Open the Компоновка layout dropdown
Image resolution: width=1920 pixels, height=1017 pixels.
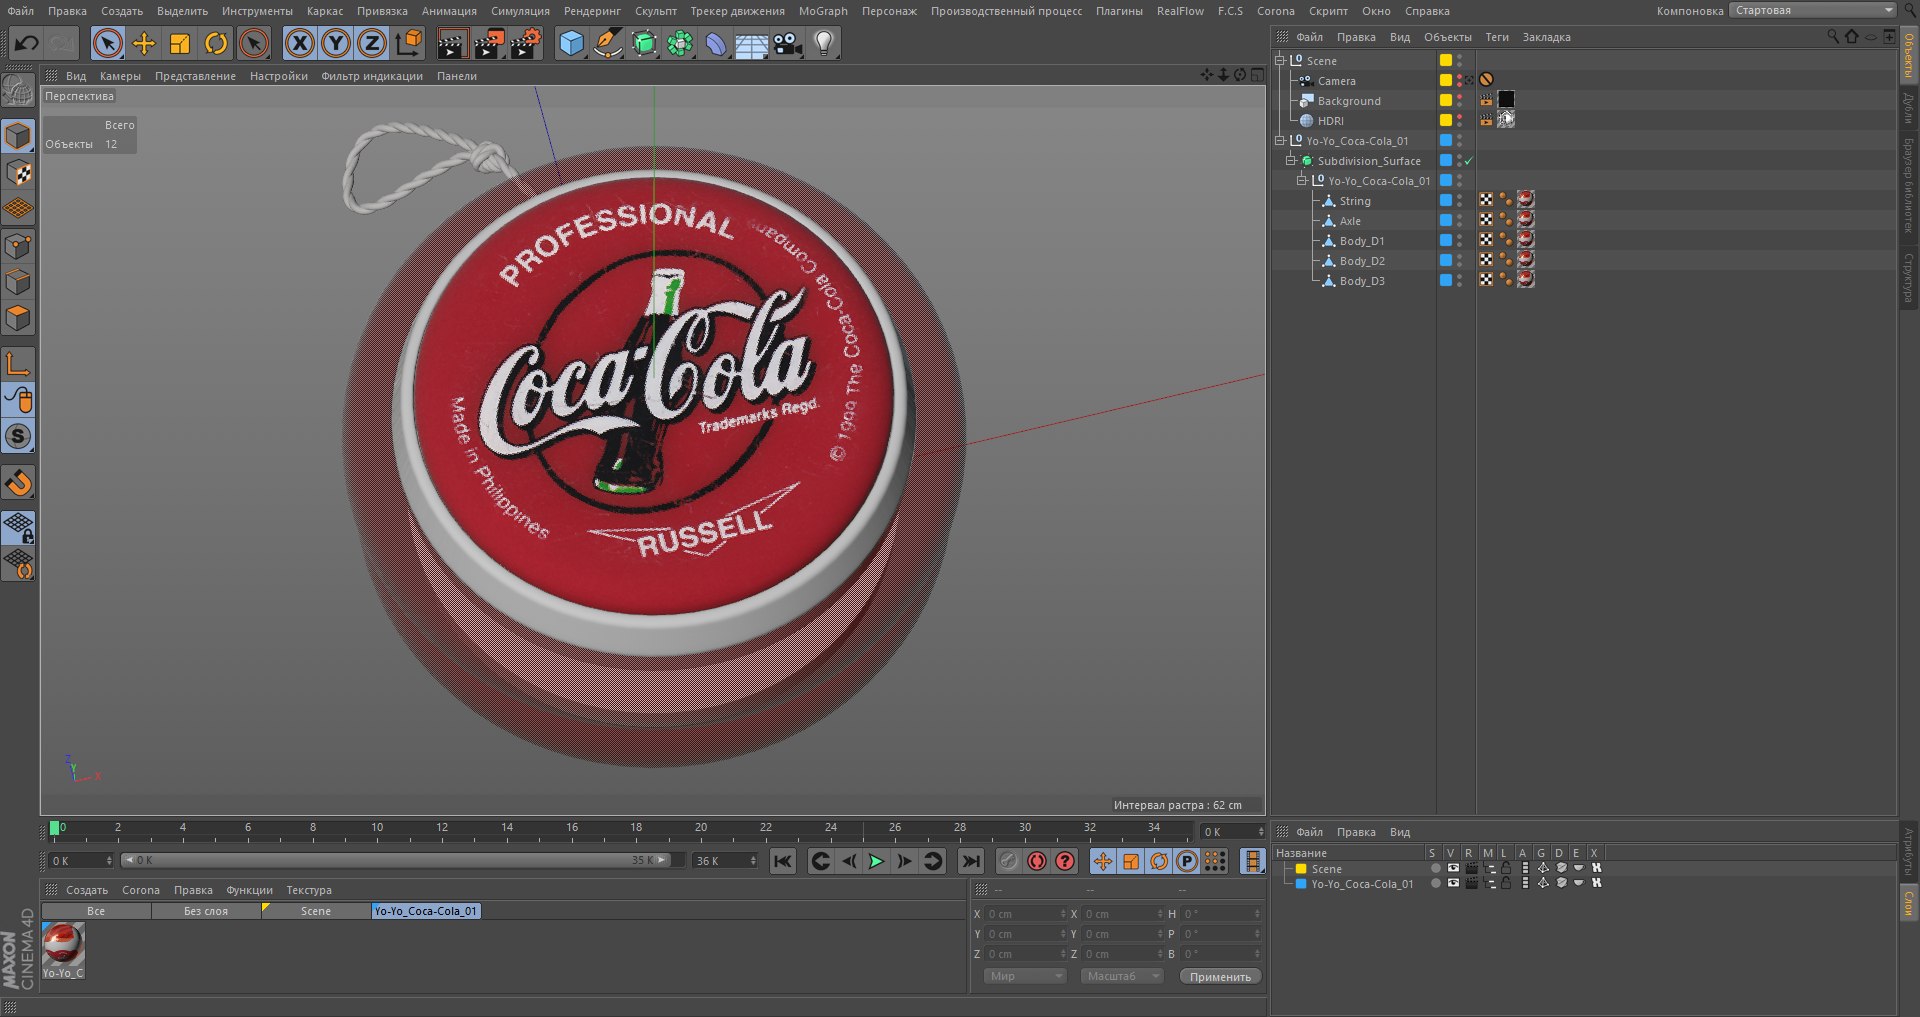1814,10
